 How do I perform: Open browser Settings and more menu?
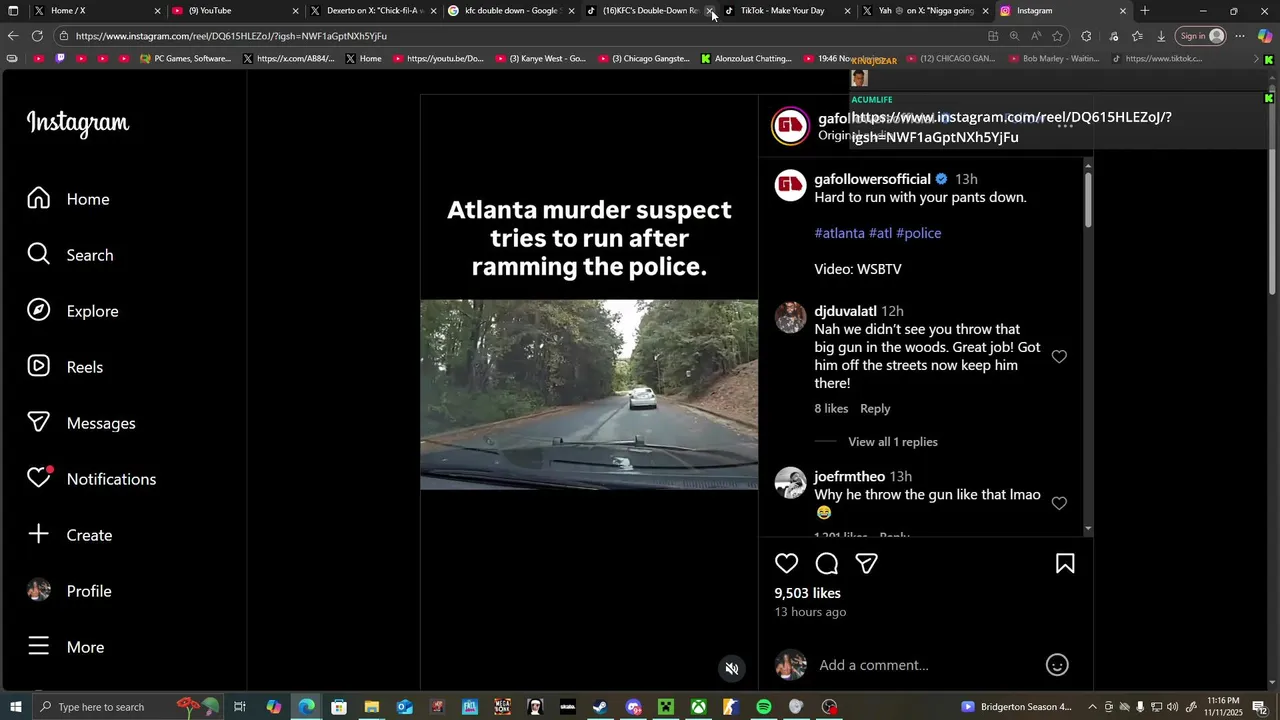pos(1240,36)
